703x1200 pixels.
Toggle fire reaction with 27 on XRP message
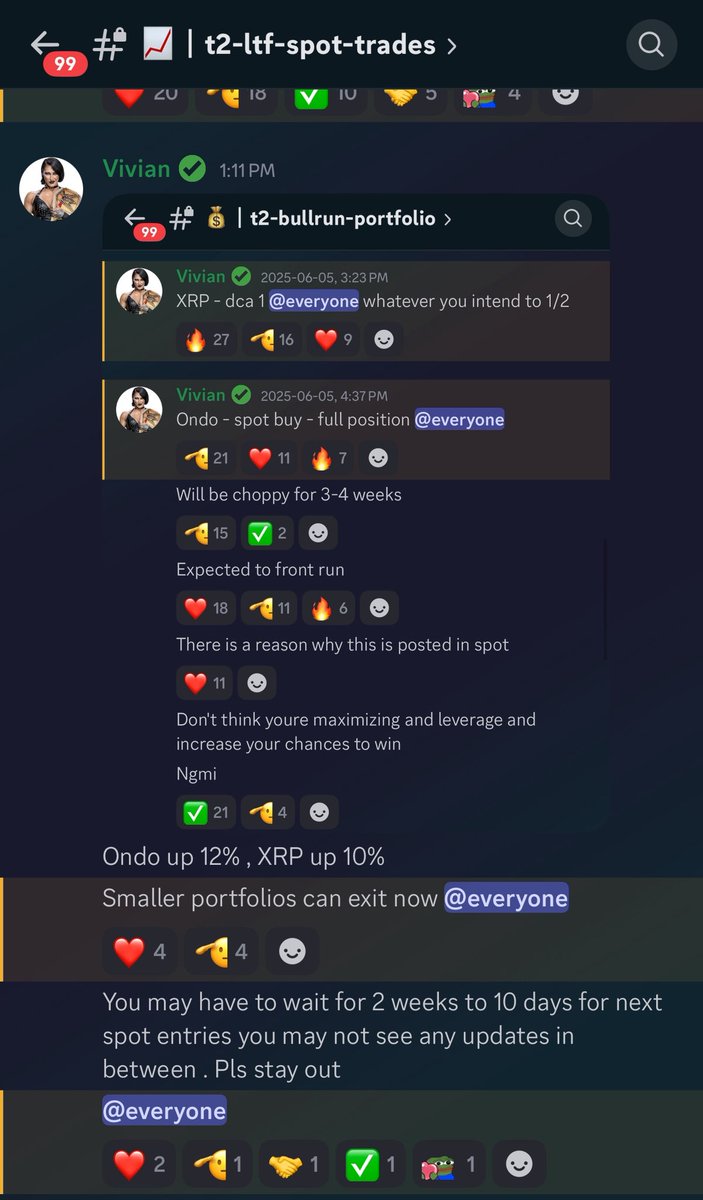[x=207, y=339]
